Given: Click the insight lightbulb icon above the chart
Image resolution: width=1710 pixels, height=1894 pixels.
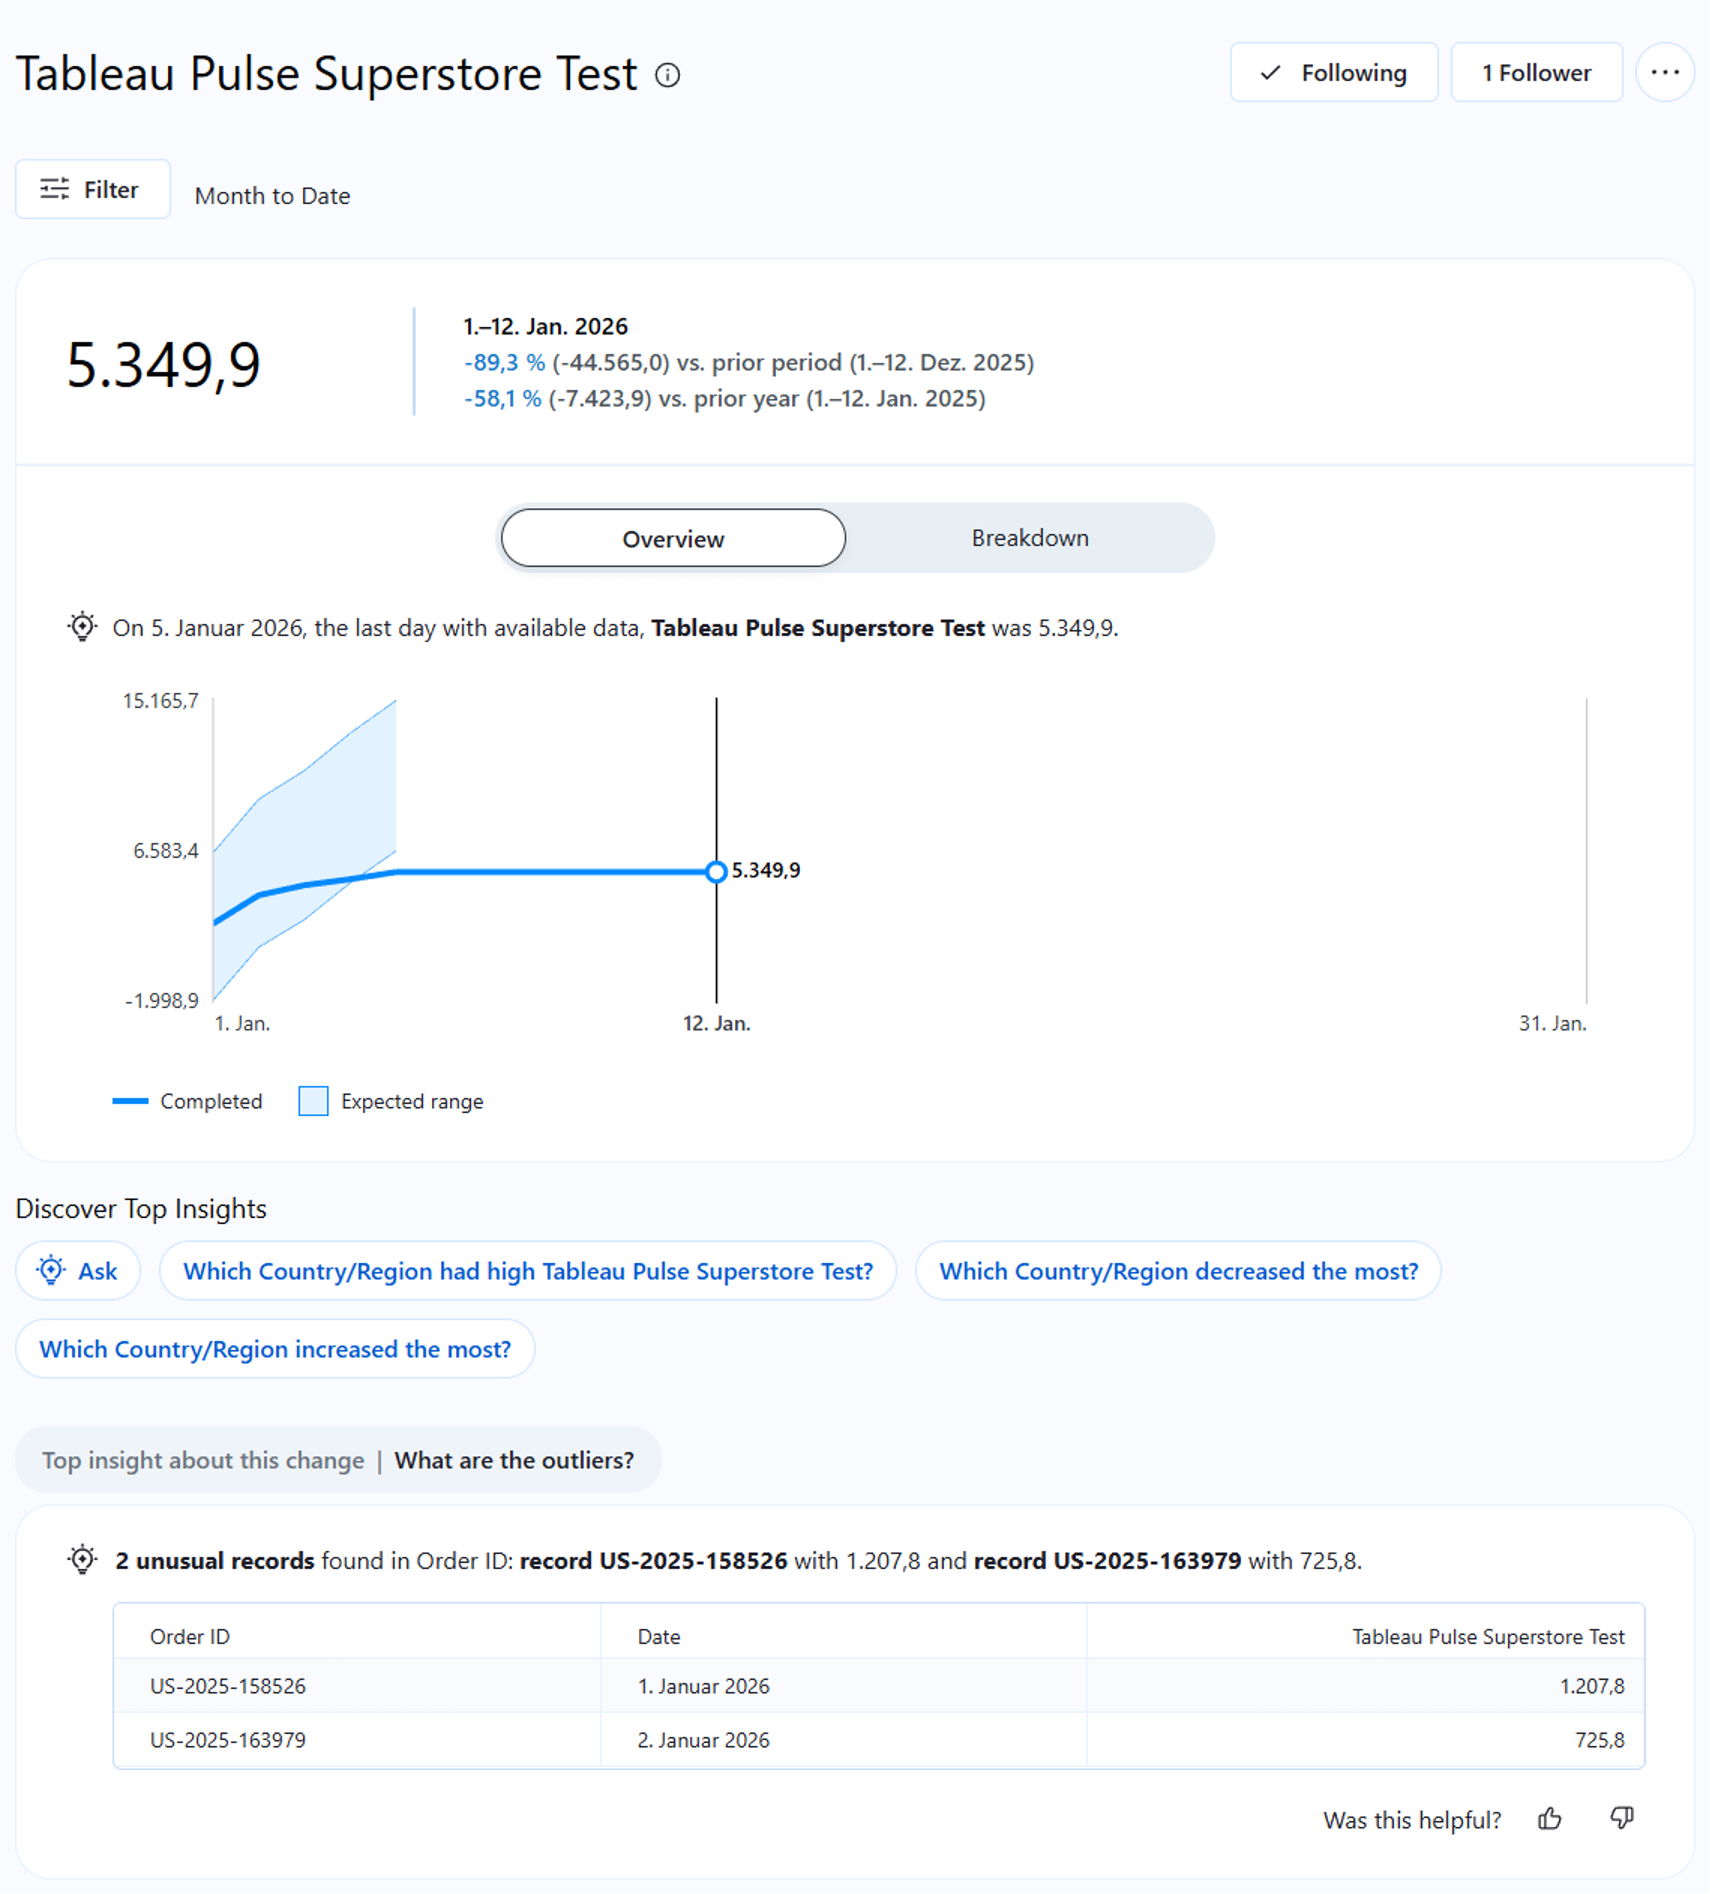Looking at the screenshot, I should click(x=82, y=627).
